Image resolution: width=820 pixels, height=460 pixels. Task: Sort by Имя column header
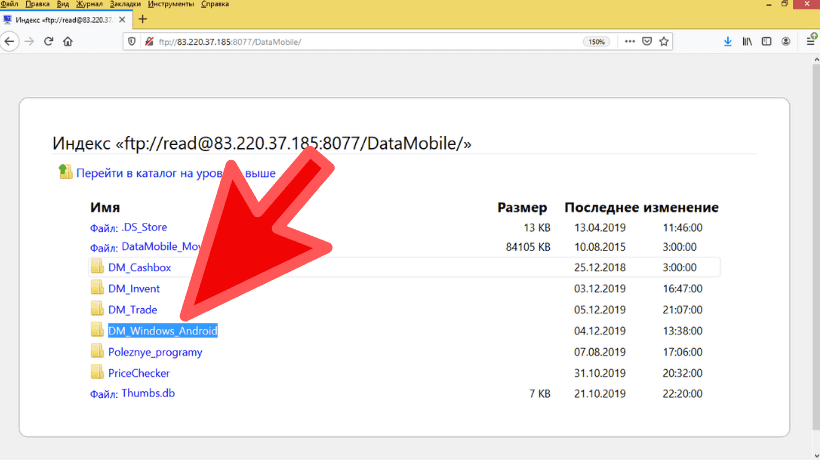(x=105, y=208)
